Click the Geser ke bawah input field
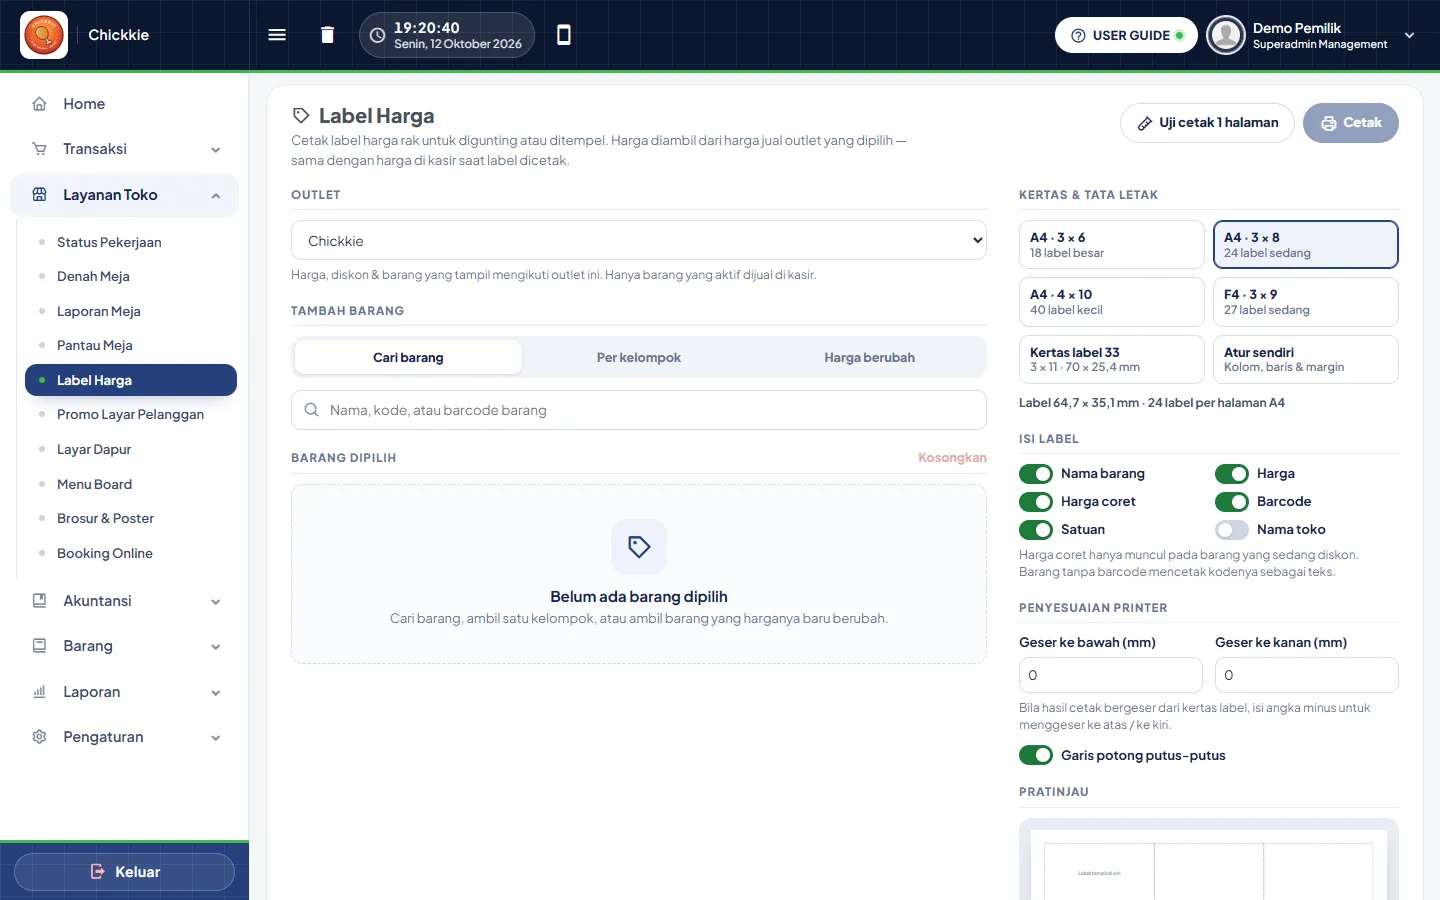The width and height of the screenshot is (1440, 900). pyautogui.click(x=1111, y=675)
